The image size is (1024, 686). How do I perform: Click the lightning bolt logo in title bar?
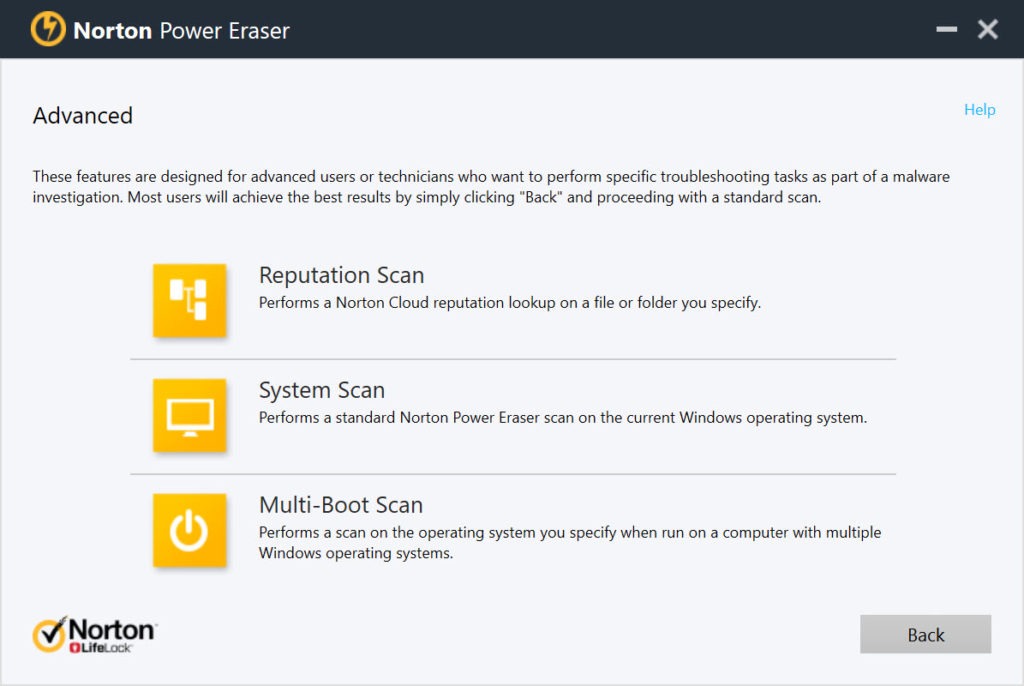pyautogui.click(x=48, y=30)
